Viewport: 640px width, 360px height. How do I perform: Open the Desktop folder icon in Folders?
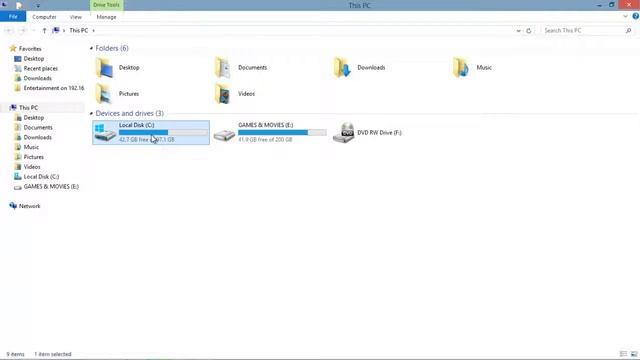(x=104, y=68)
